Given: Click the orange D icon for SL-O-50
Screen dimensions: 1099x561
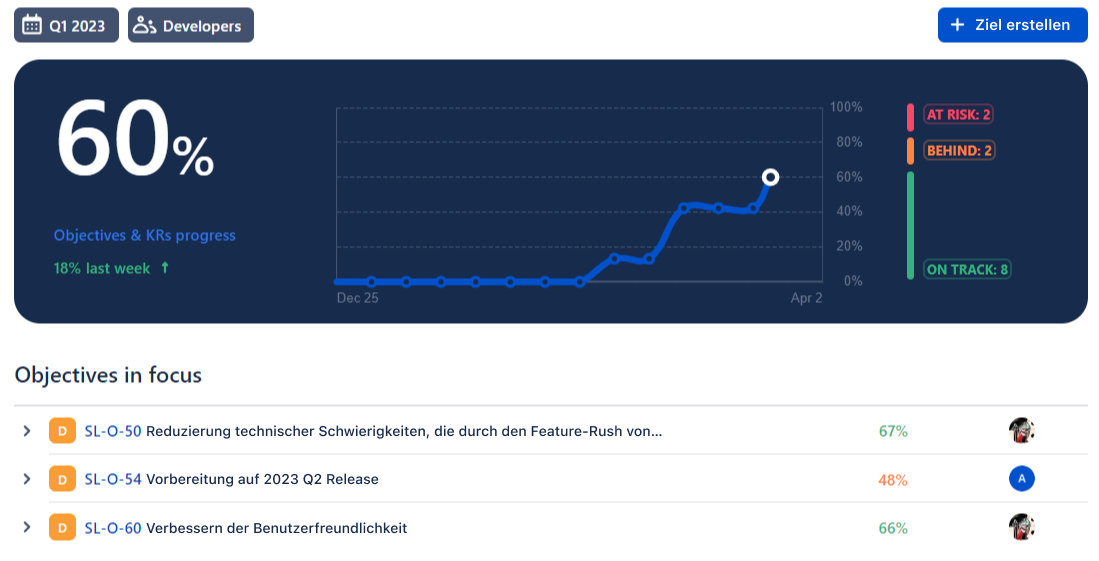Looking at the screenshot, I should coord(61,431).
